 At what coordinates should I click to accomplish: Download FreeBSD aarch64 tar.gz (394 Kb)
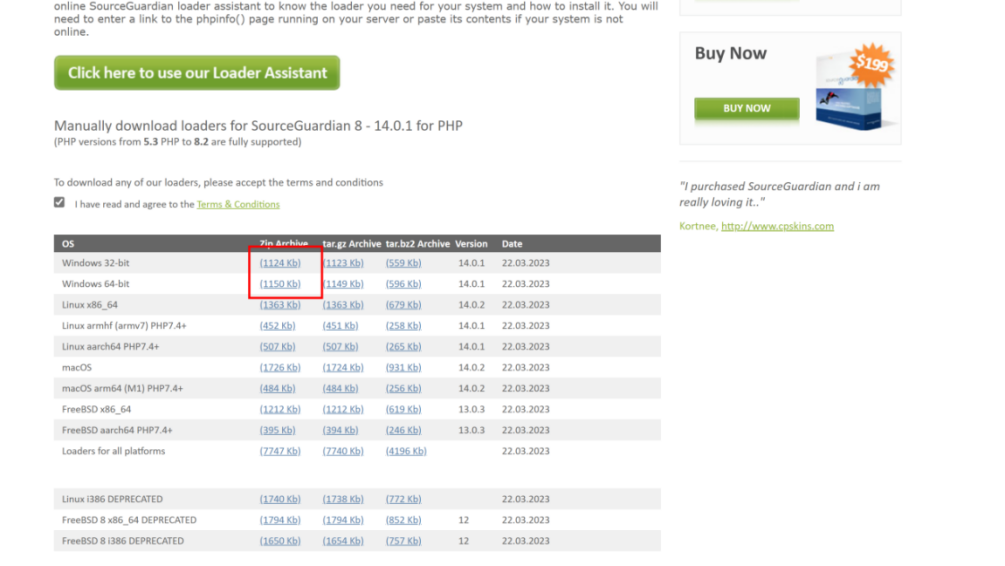click(340, 431)
